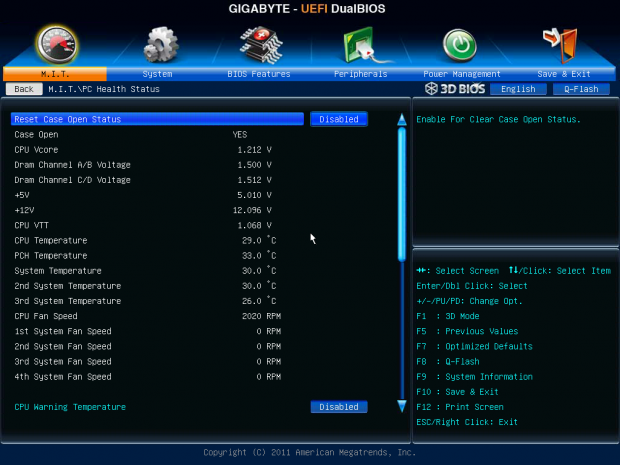
Task: Open the M.I.T. speedometer icon
Action: point(57,45)
